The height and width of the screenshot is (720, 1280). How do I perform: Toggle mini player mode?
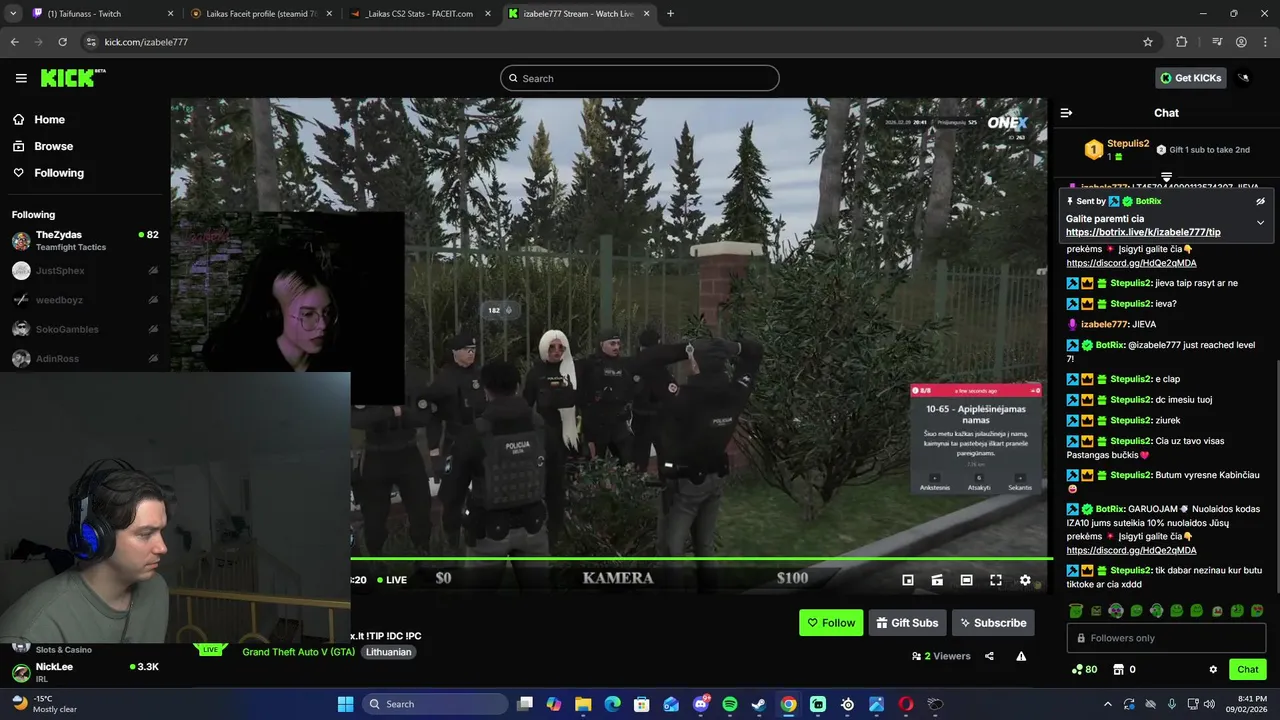pos(908,580)
